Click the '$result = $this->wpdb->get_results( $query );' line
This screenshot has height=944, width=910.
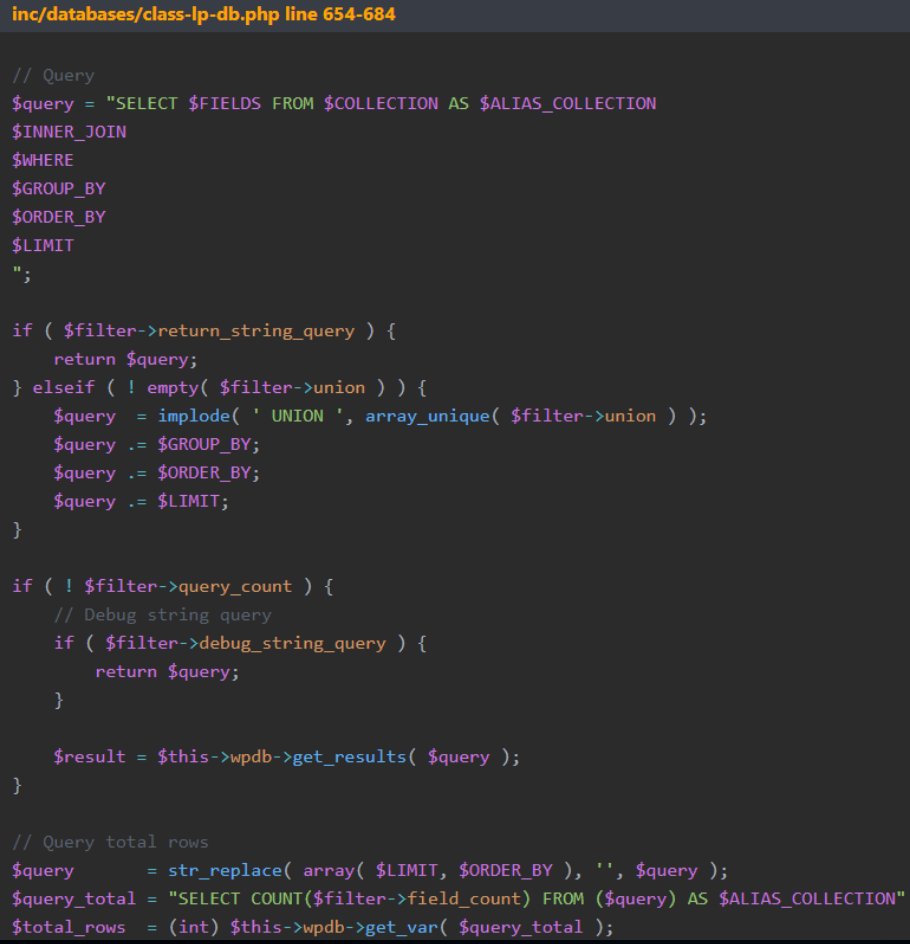coord(286,756)
